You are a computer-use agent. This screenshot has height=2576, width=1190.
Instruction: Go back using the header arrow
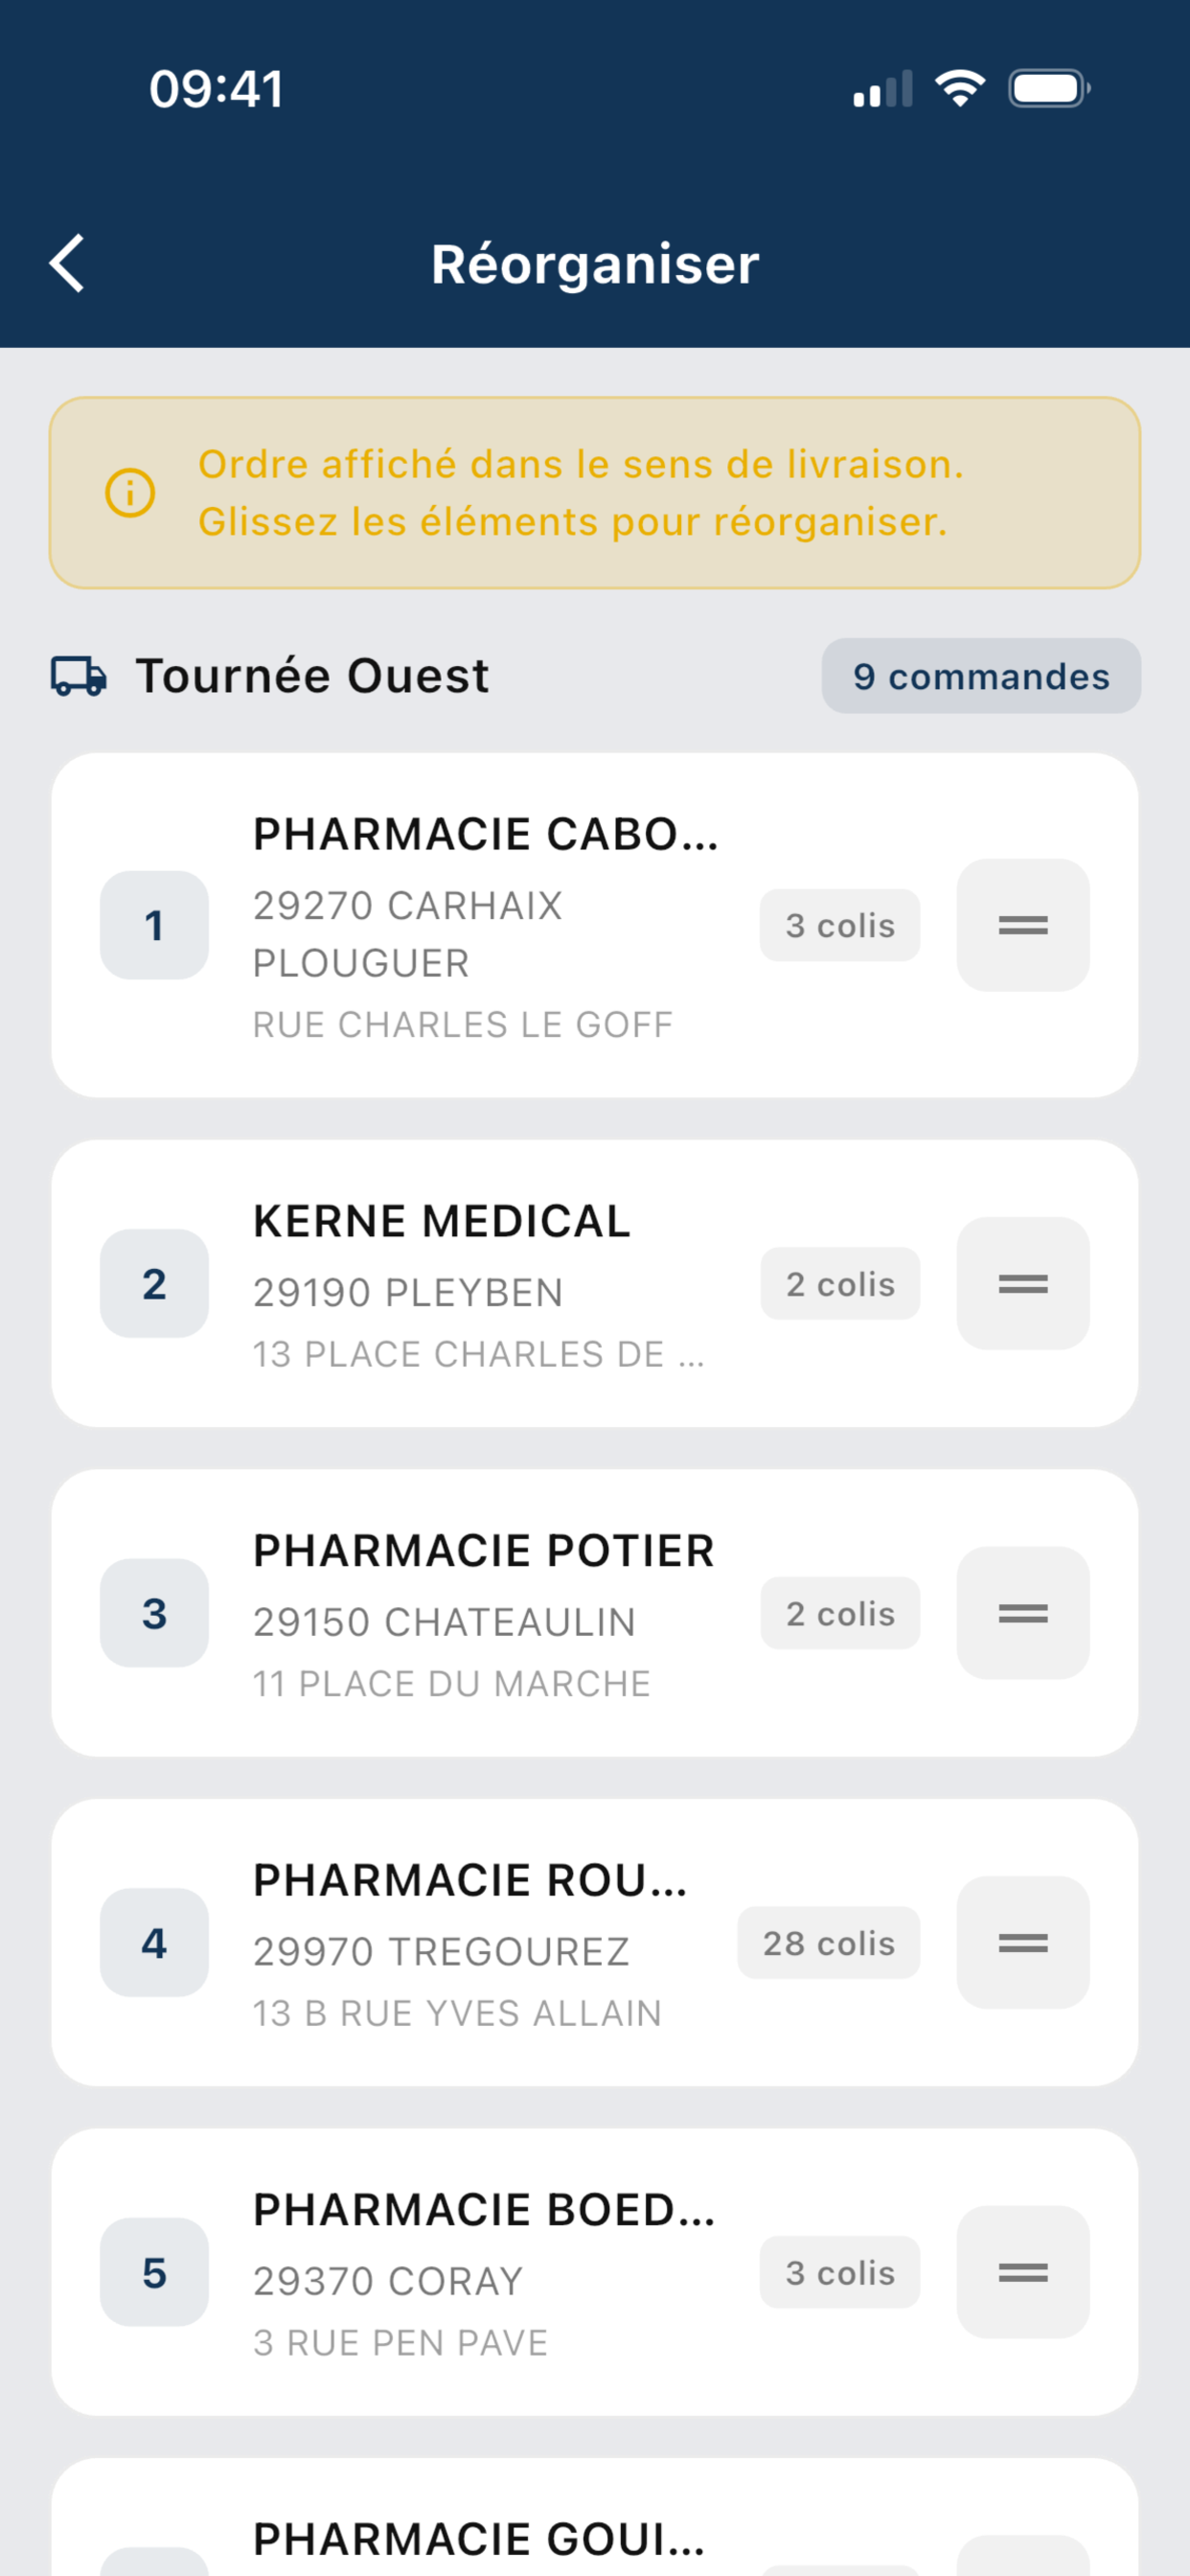(67, 264)
